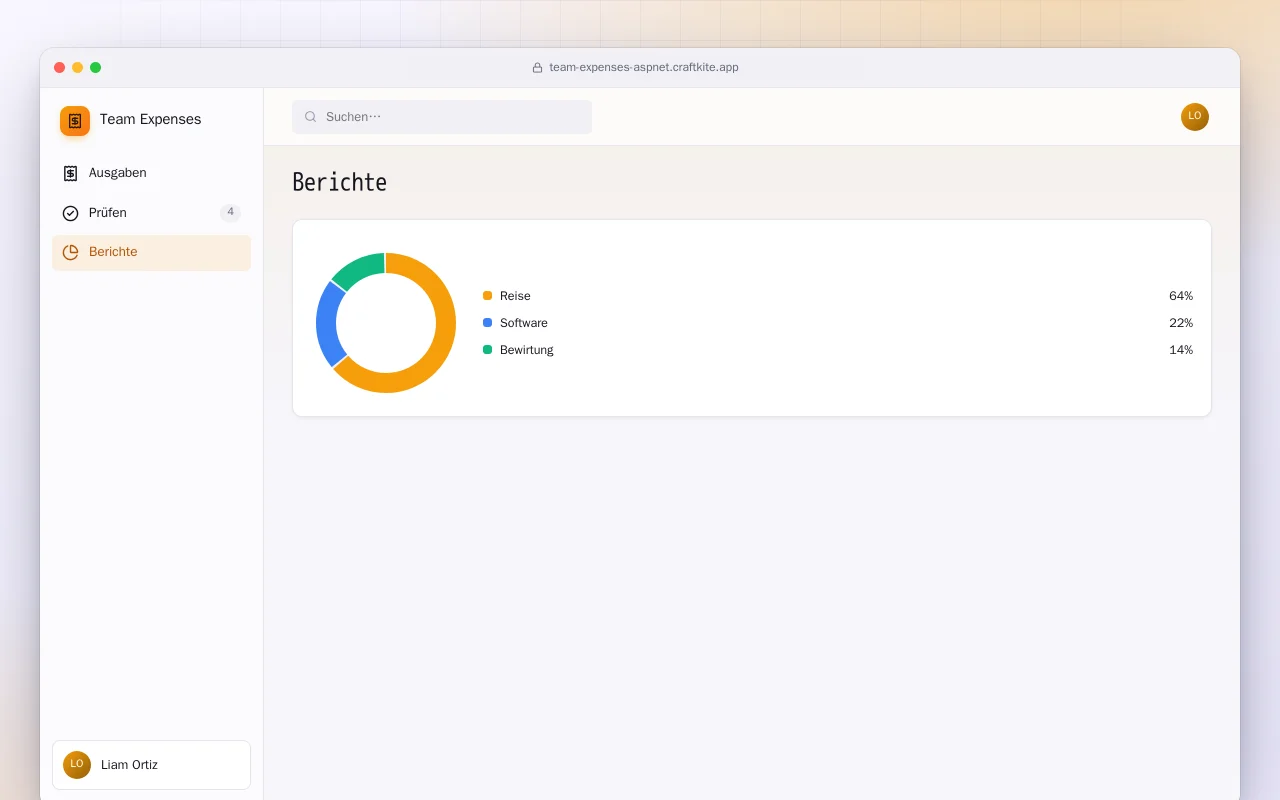Select the Bewirtung legend label
Screen dimensions: 1280x800
click(x=526, y=350)
